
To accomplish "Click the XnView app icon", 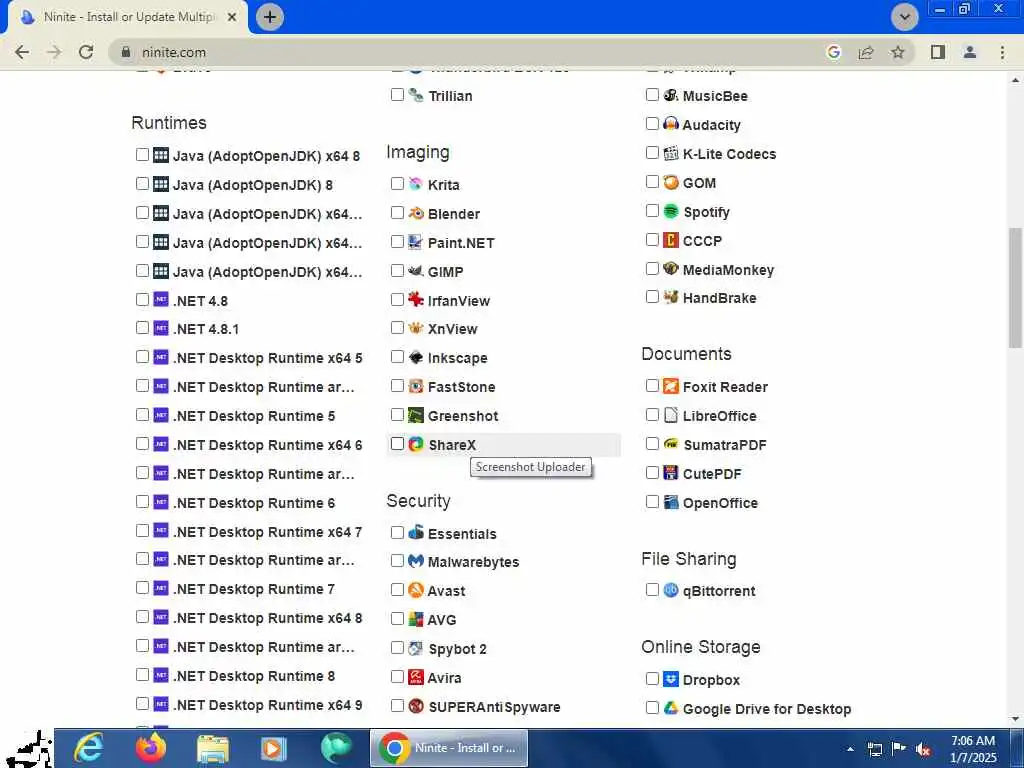I will [416, 328].
